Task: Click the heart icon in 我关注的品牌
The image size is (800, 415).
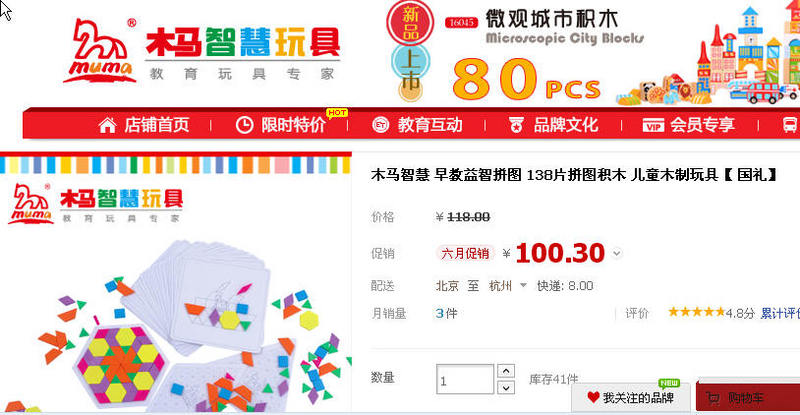Action: [x=593, y=398]
